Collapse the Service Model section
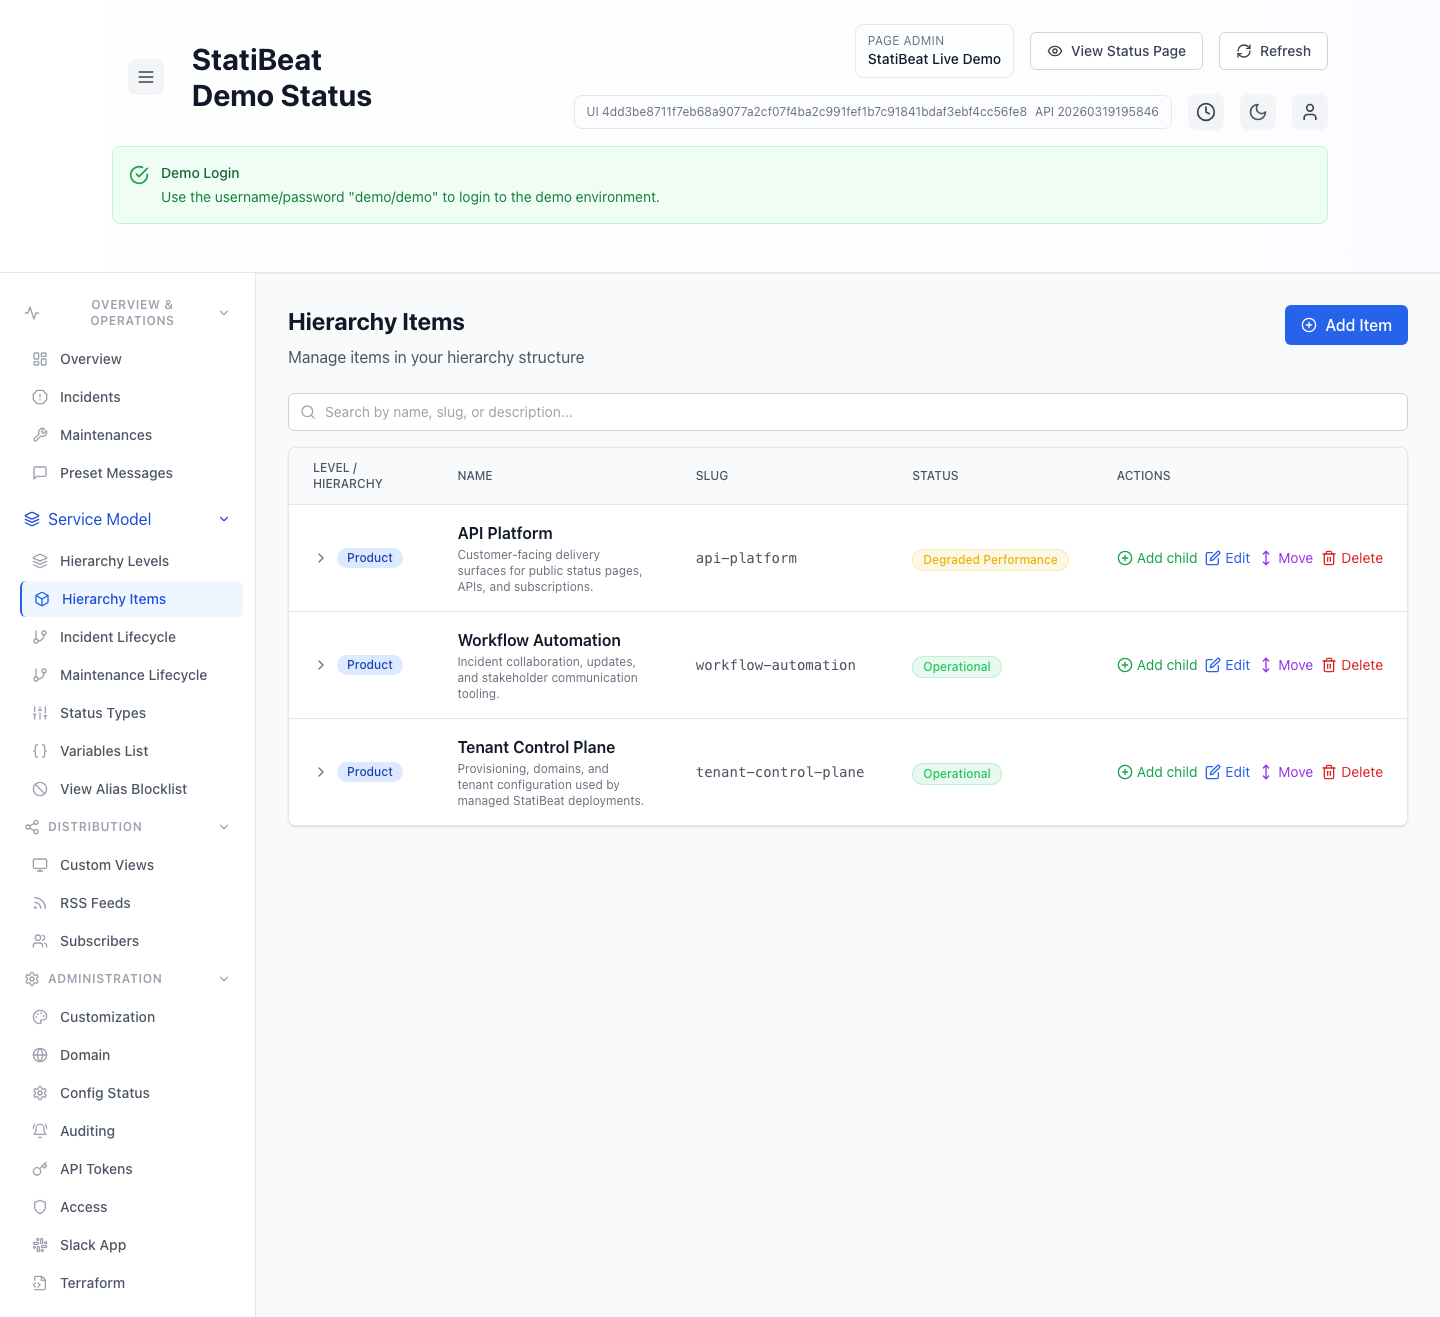 (x=224, y=519)
